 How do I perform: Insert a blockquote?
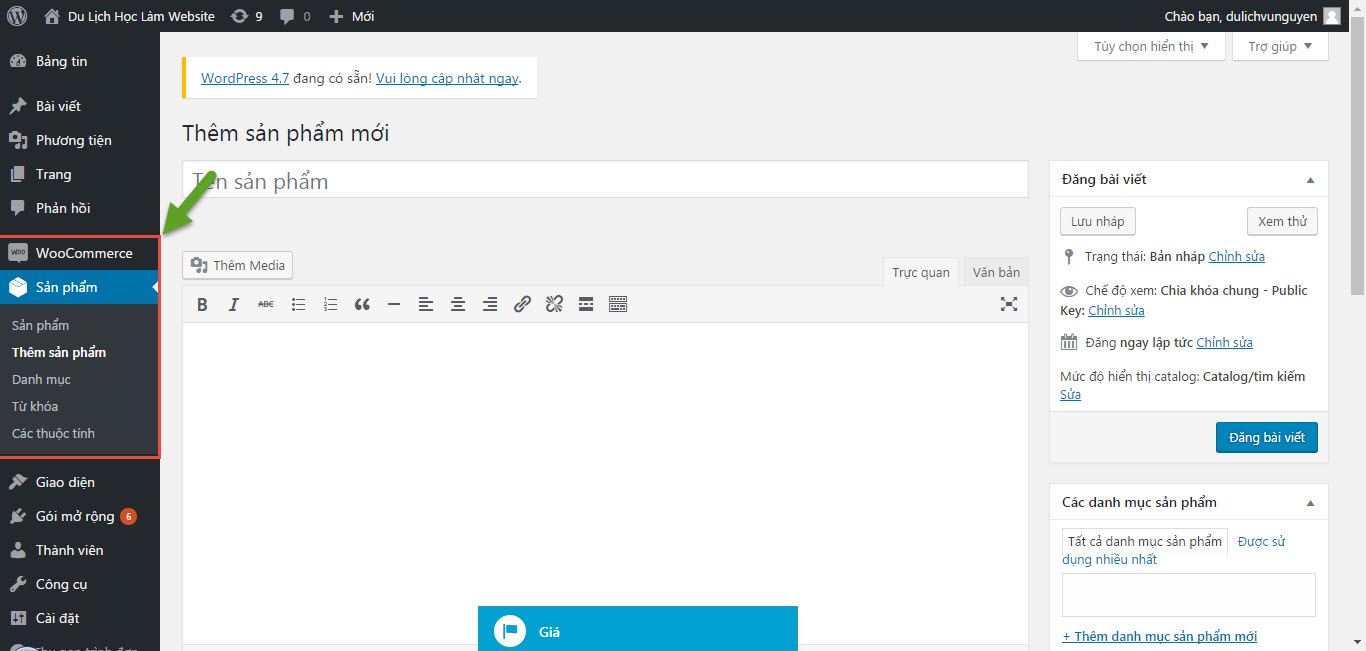point(362,304)
